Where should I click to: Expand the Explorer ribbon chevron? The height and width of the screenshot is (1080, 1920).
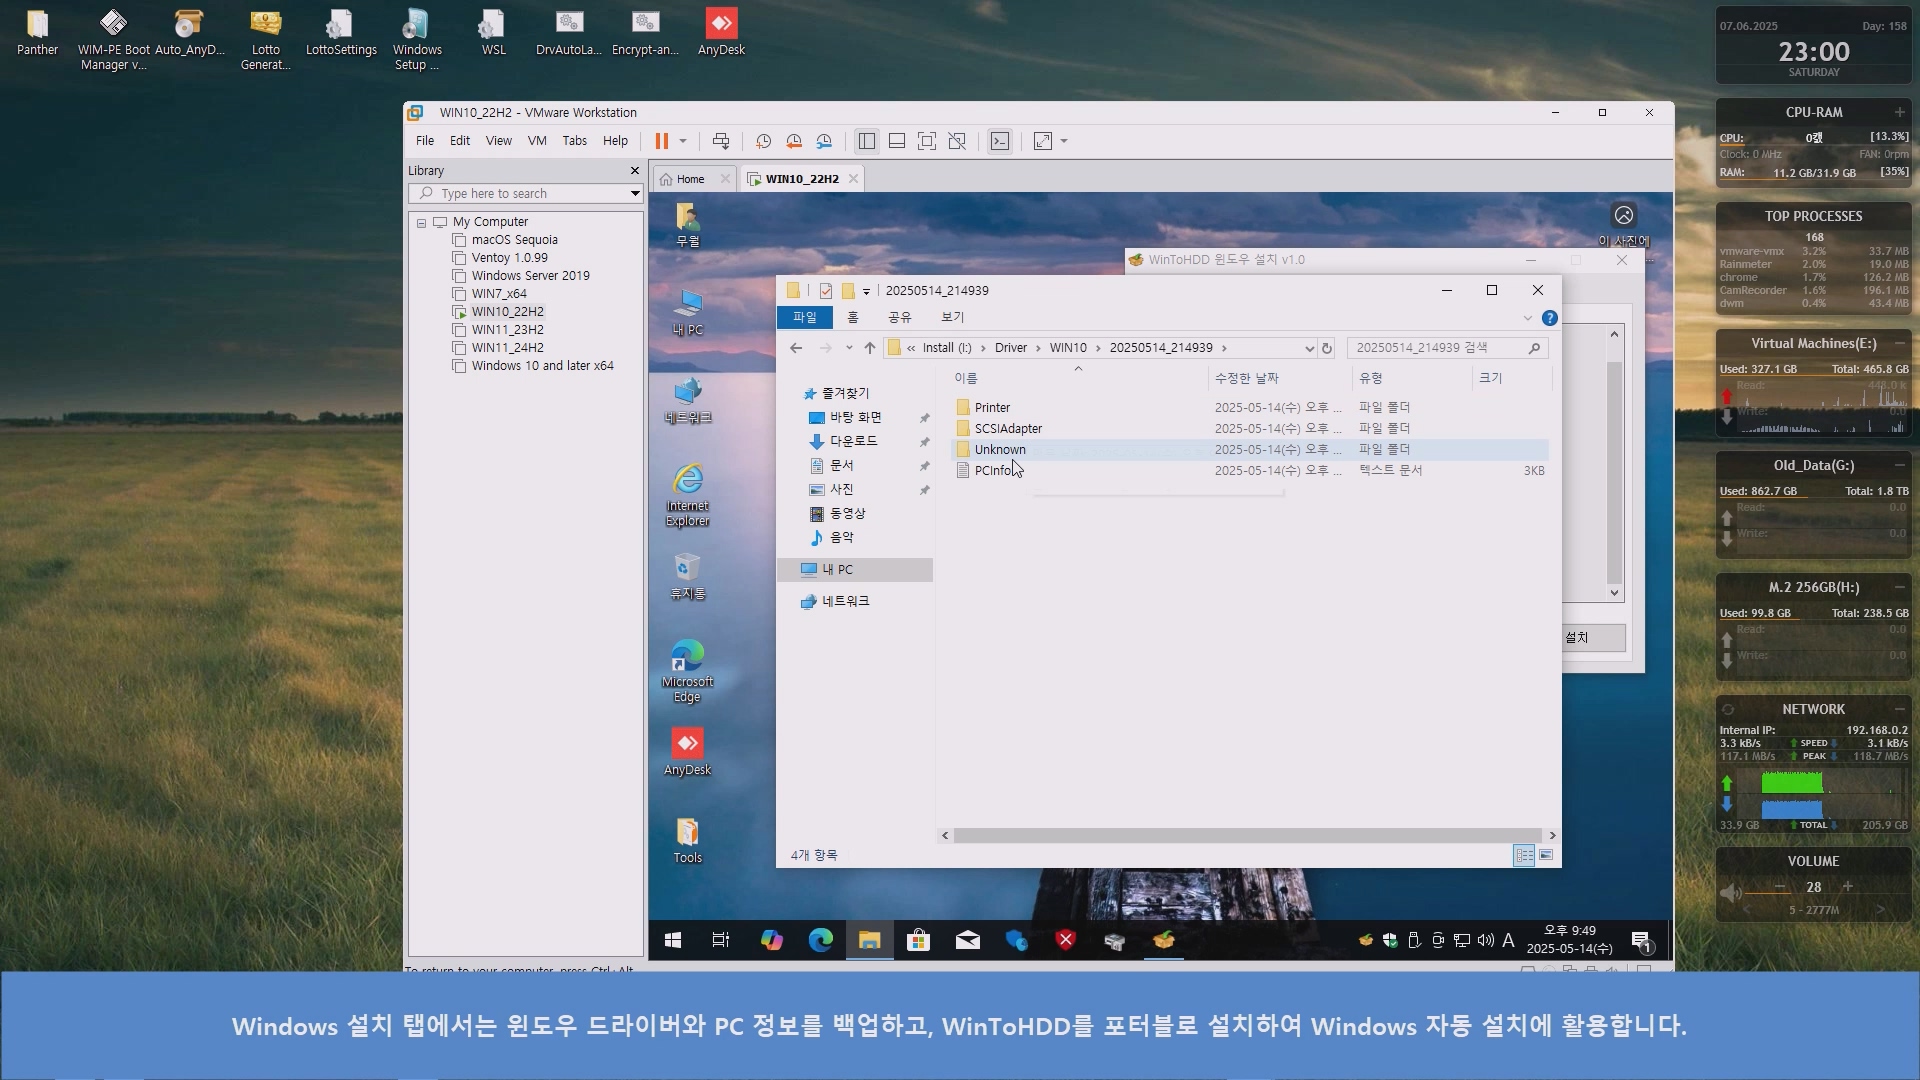click(x=1527, y=318)
